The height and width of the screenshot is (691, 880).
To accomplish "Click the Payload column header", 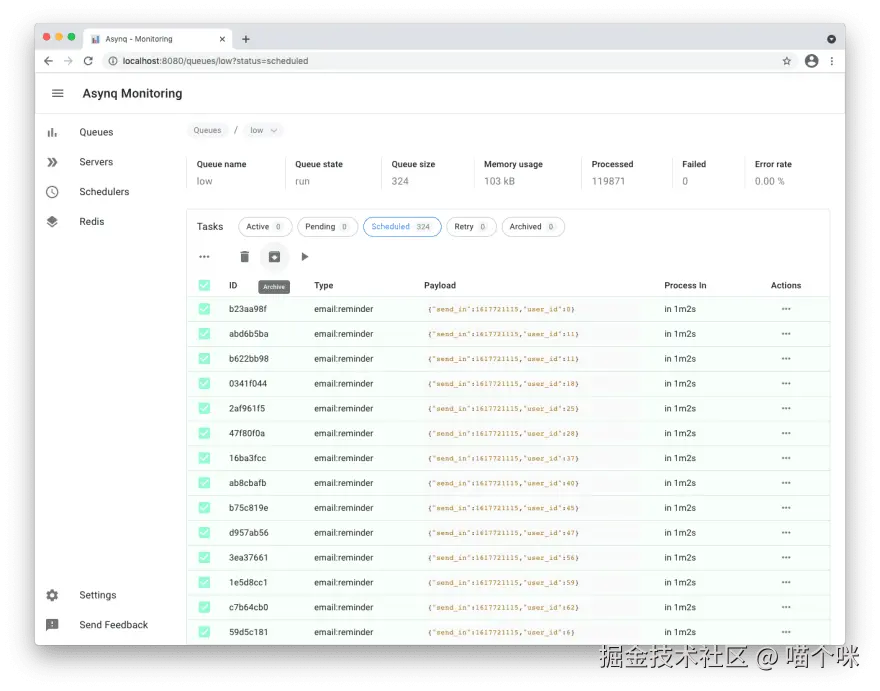I will pyautogui.click(x=439, y=285).
